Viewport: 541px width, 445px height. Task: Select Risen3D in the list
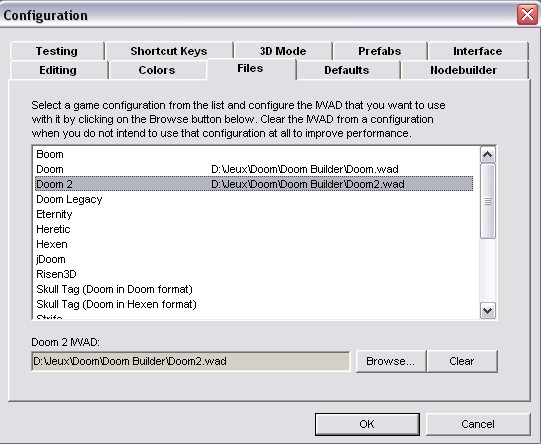click(x=254, y=274)
